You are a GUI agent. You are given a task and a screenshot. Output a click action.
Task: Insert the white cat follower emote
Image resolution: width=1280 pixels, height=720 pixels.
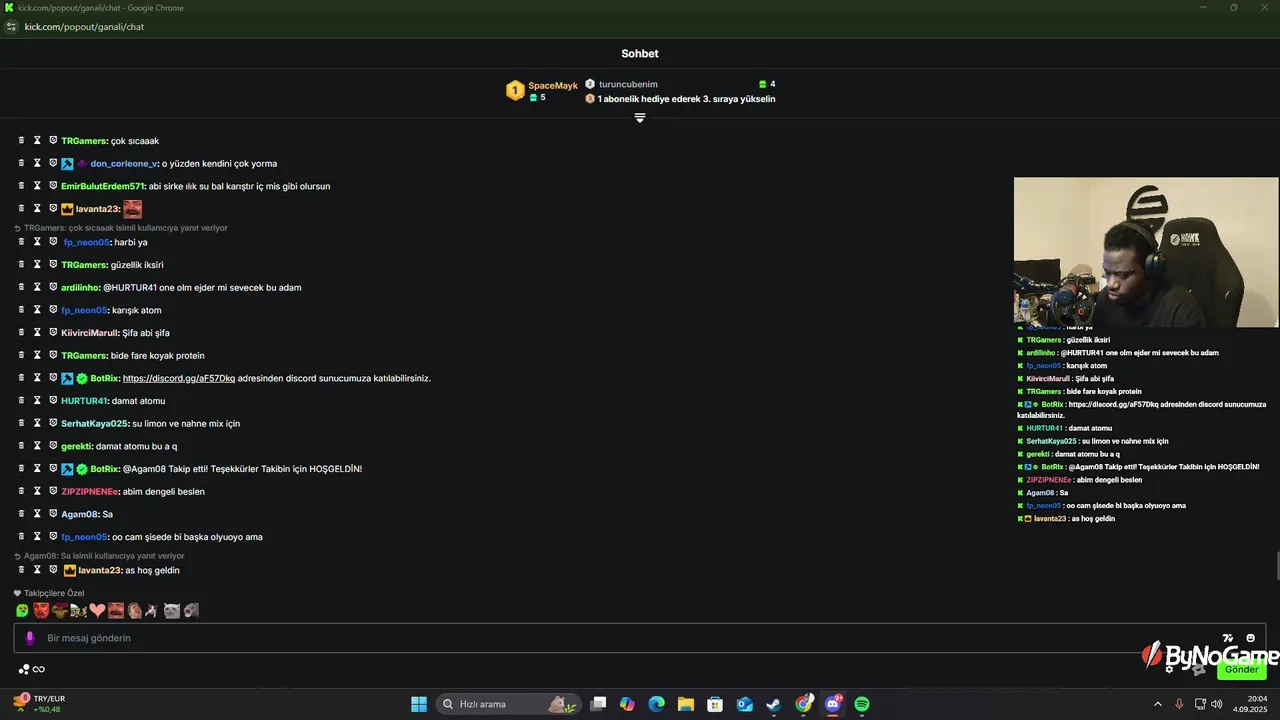point(172,610)
